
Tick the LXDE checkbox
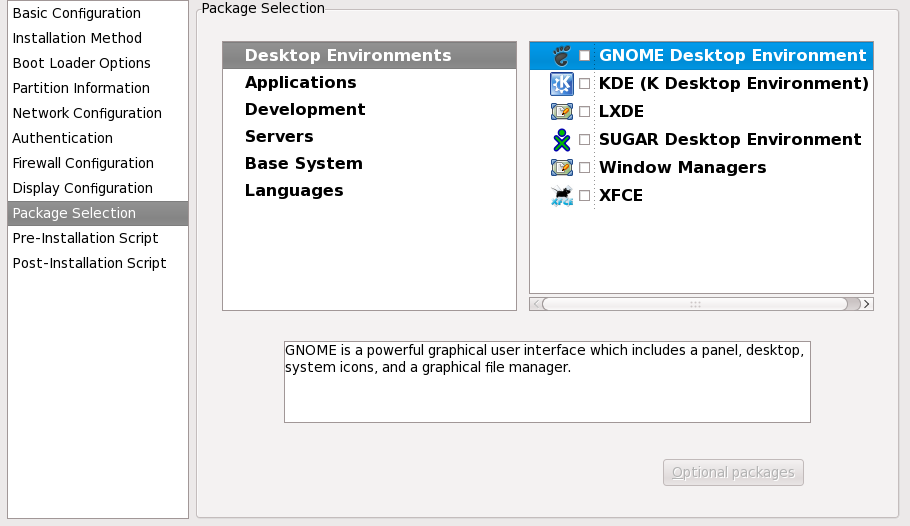tap(585, 112)
